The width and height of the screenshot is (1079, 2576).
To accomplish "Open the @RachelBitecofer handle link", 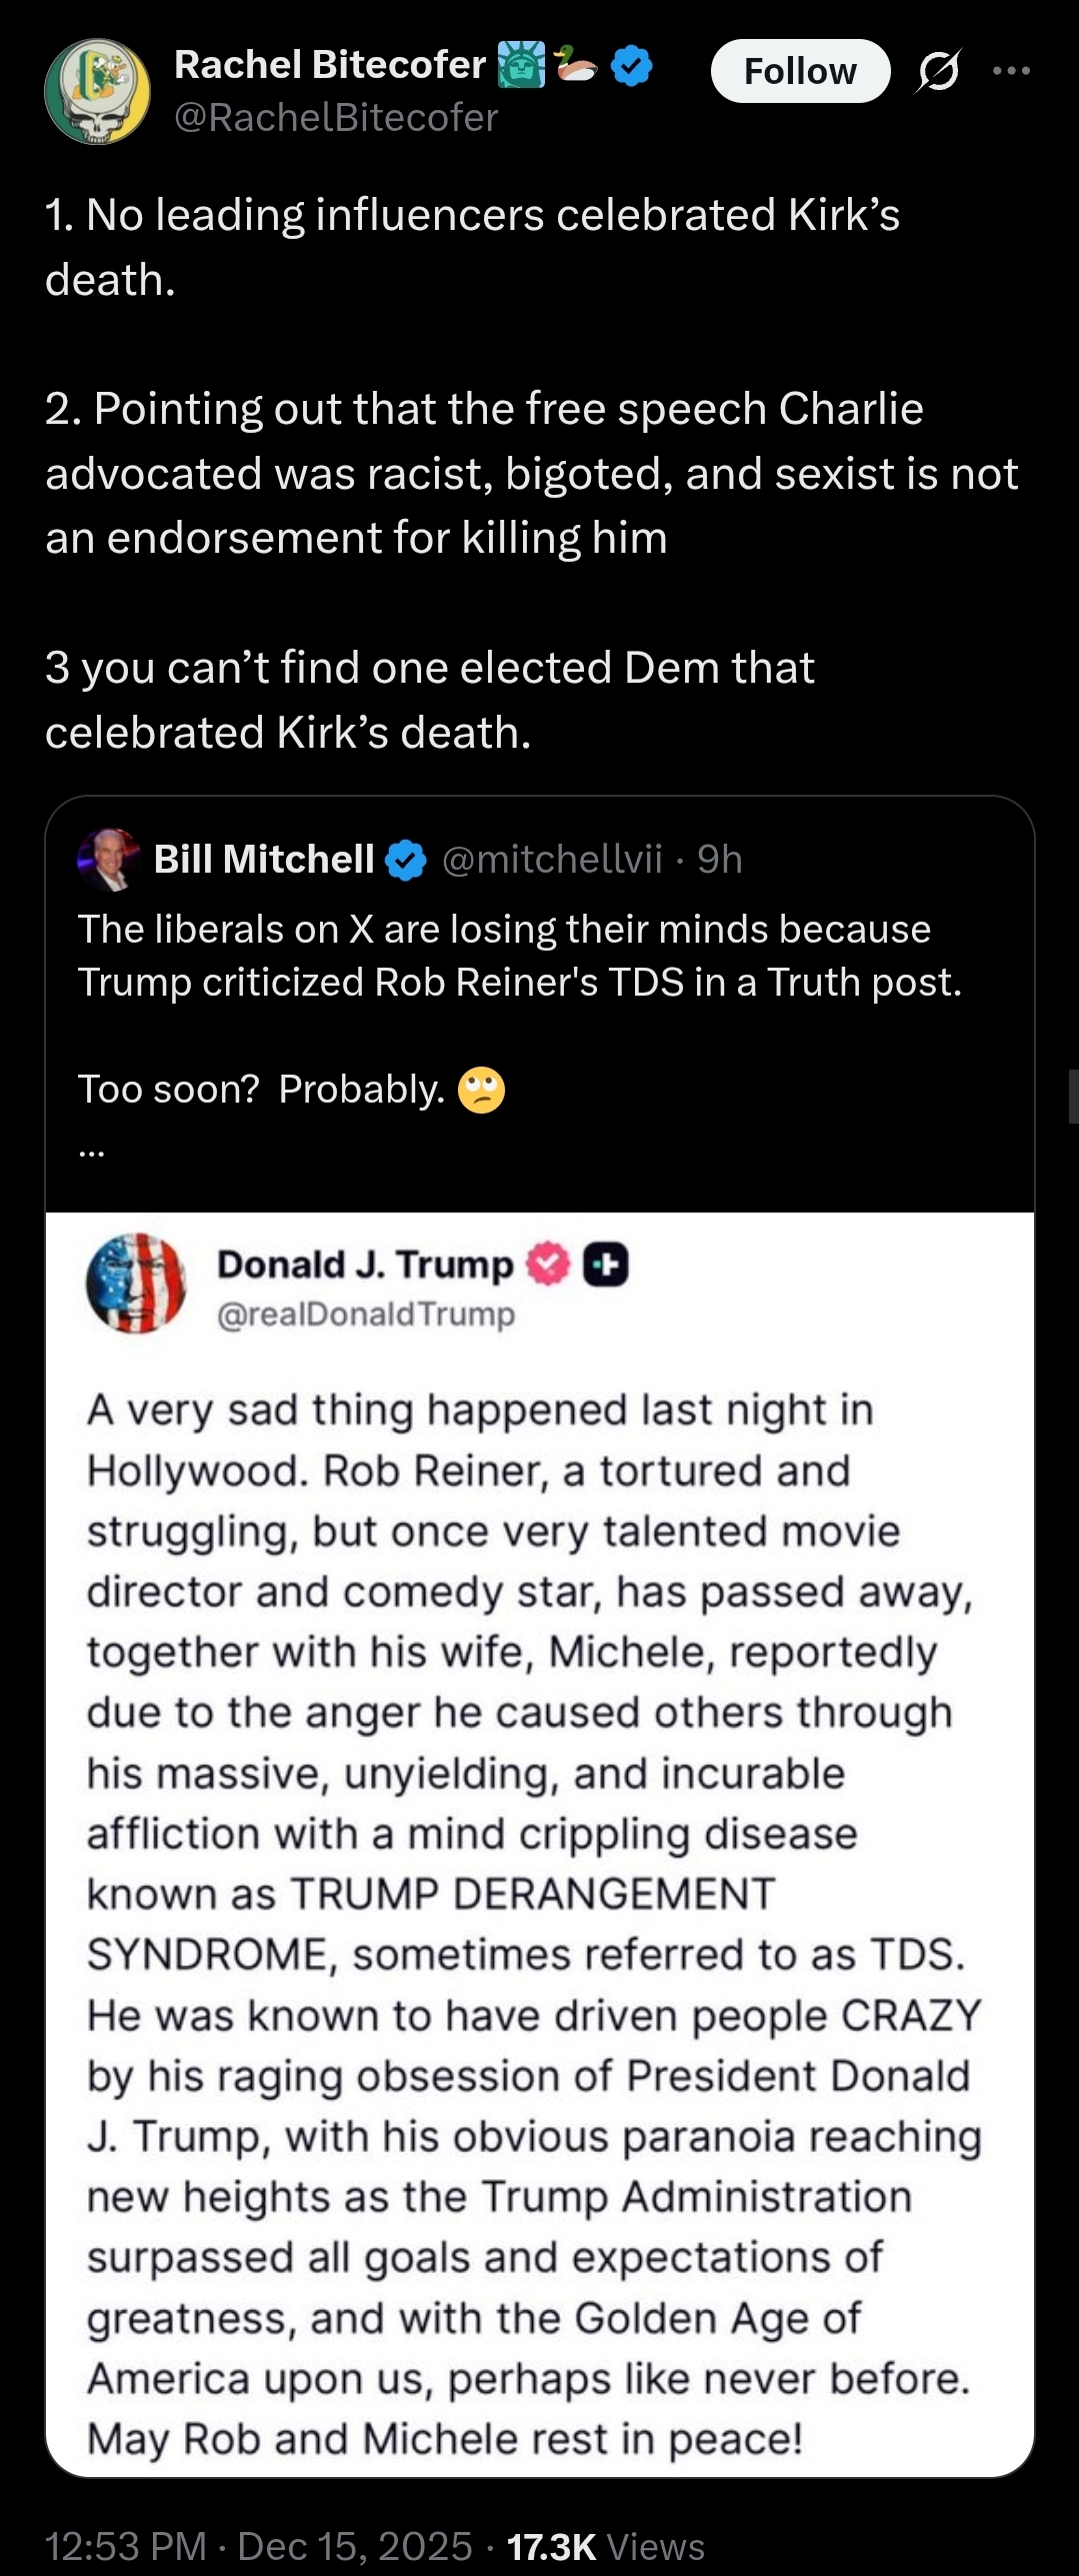I will [336, 118].
